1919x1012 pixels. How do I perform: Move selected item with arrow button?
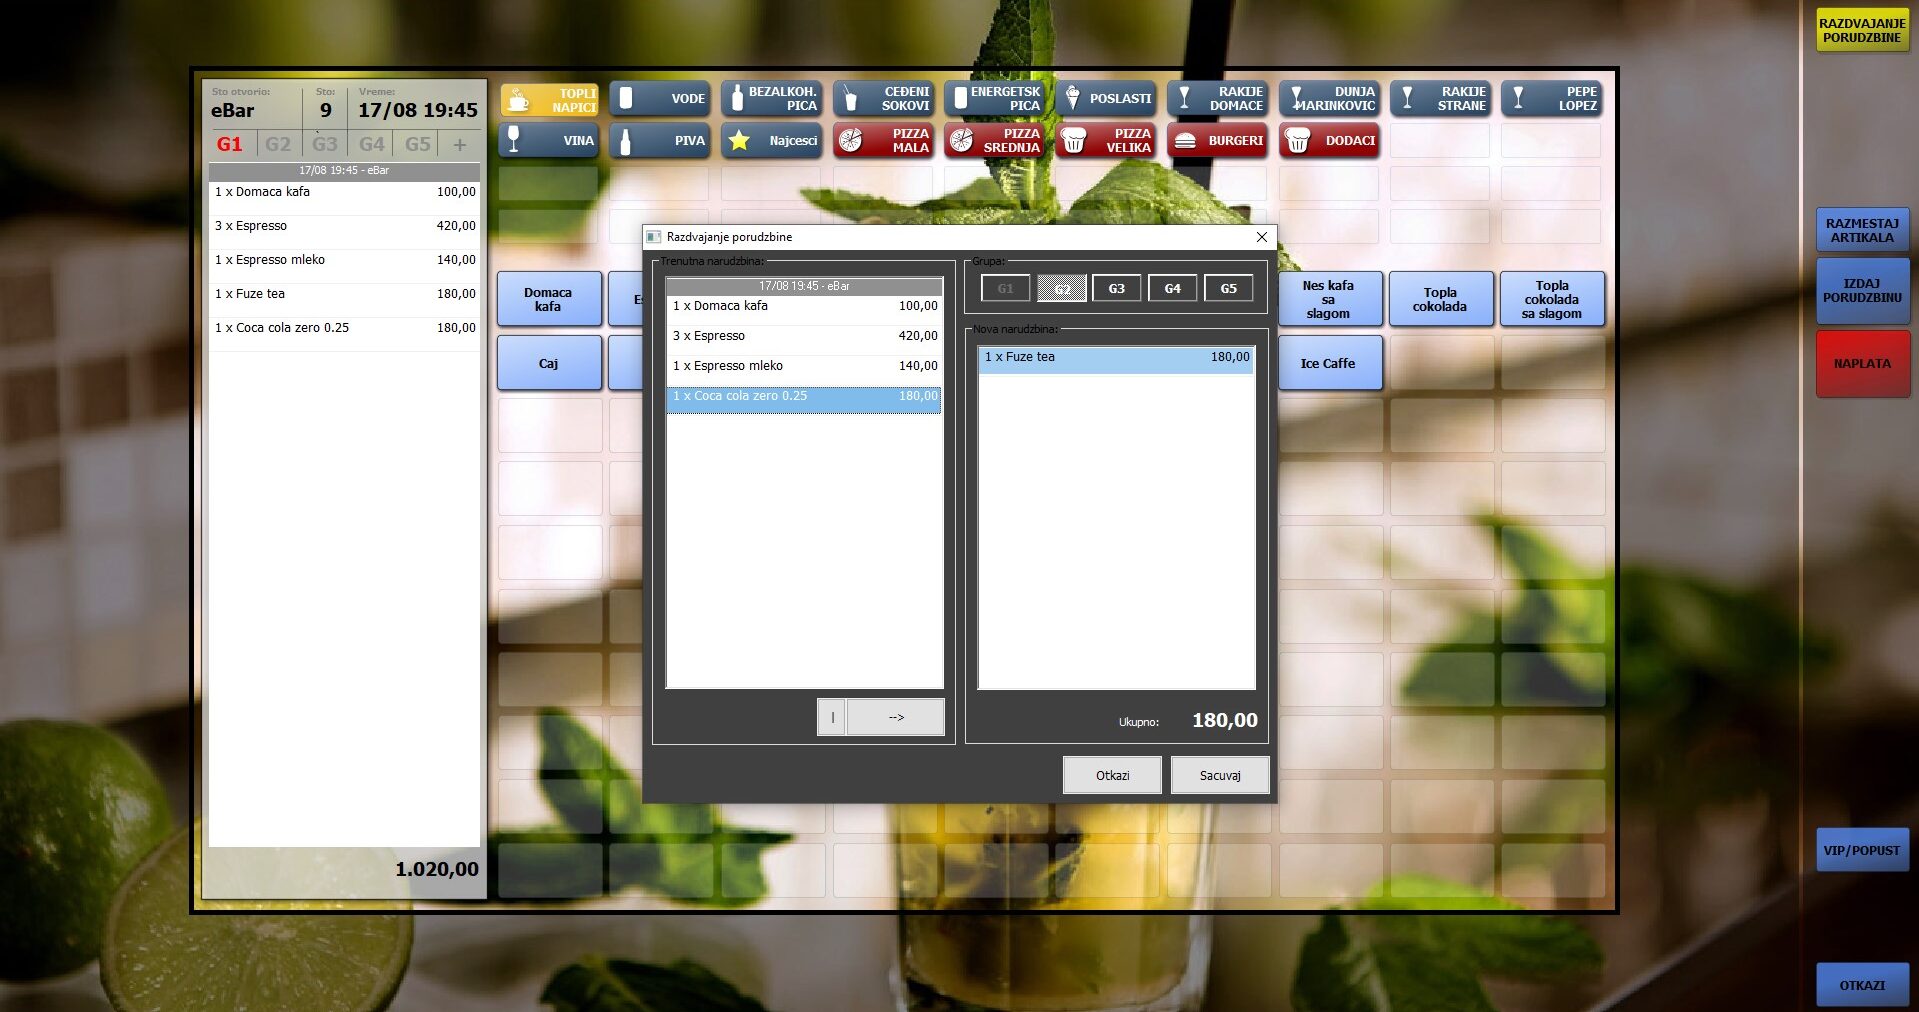click(x=895, y=717)
